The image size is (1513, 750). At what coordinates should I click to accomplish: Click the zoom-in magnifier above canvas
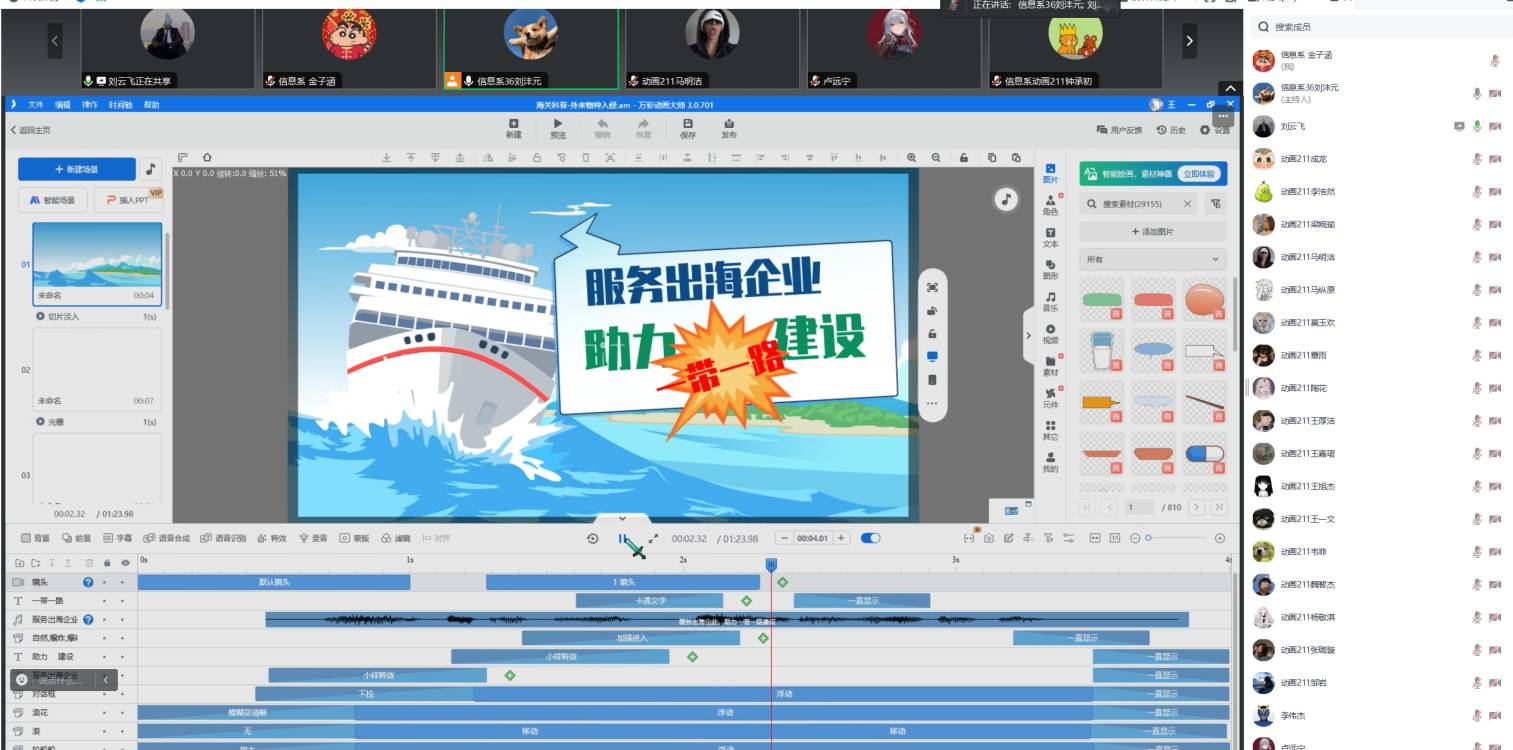click(x=911, y=158)
